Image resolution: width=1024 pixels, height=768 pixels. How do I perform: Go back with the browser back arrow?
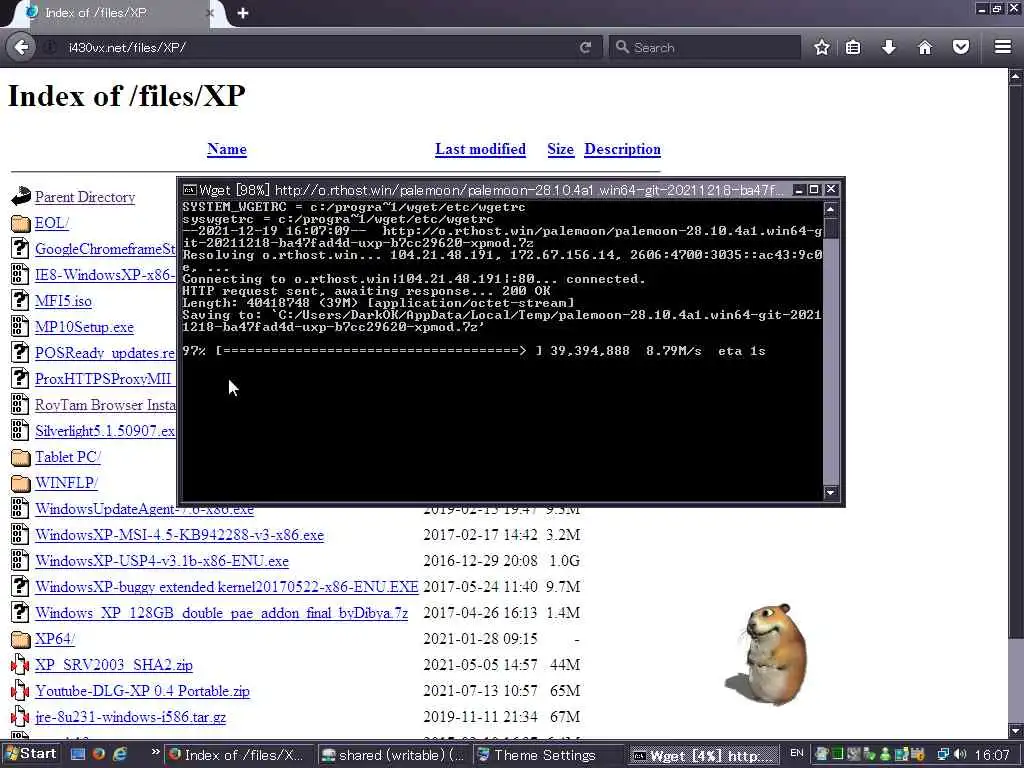click(x=21, y=47)
